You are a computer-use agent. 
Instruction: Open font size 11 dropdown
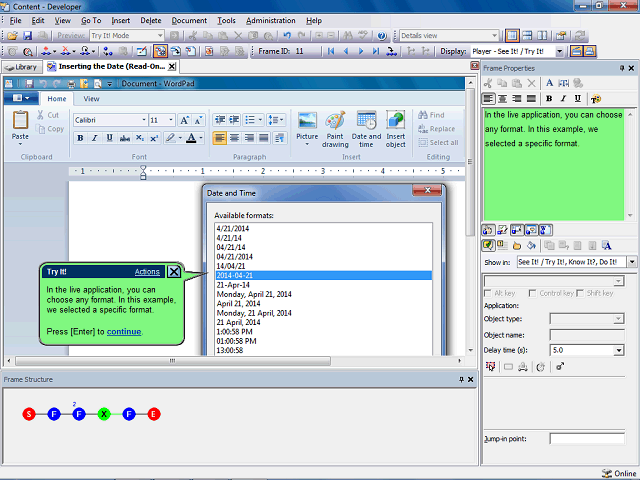point(171,120)
